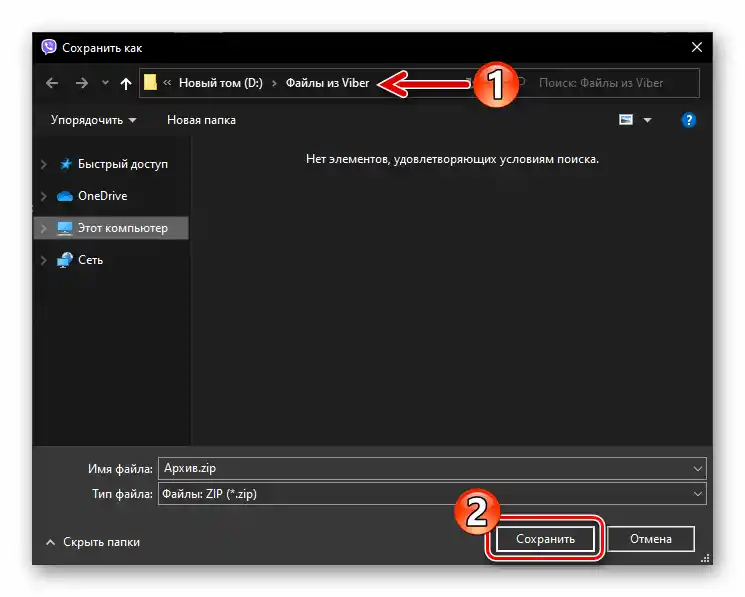Expand the OneDrive tree node
Screen dimensions: 745x597
tap(44, 196)
